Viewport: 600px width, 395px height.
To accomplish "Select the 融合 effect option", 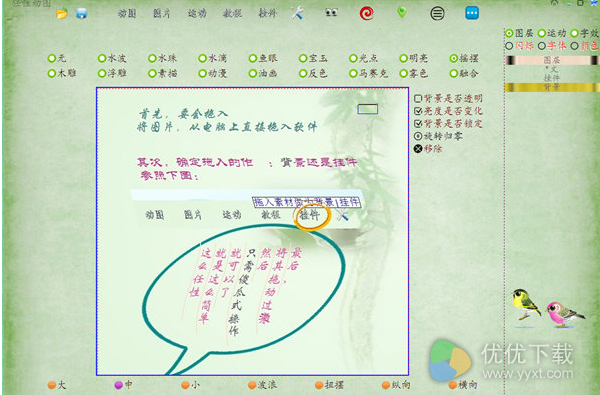I will pos(464,73).
